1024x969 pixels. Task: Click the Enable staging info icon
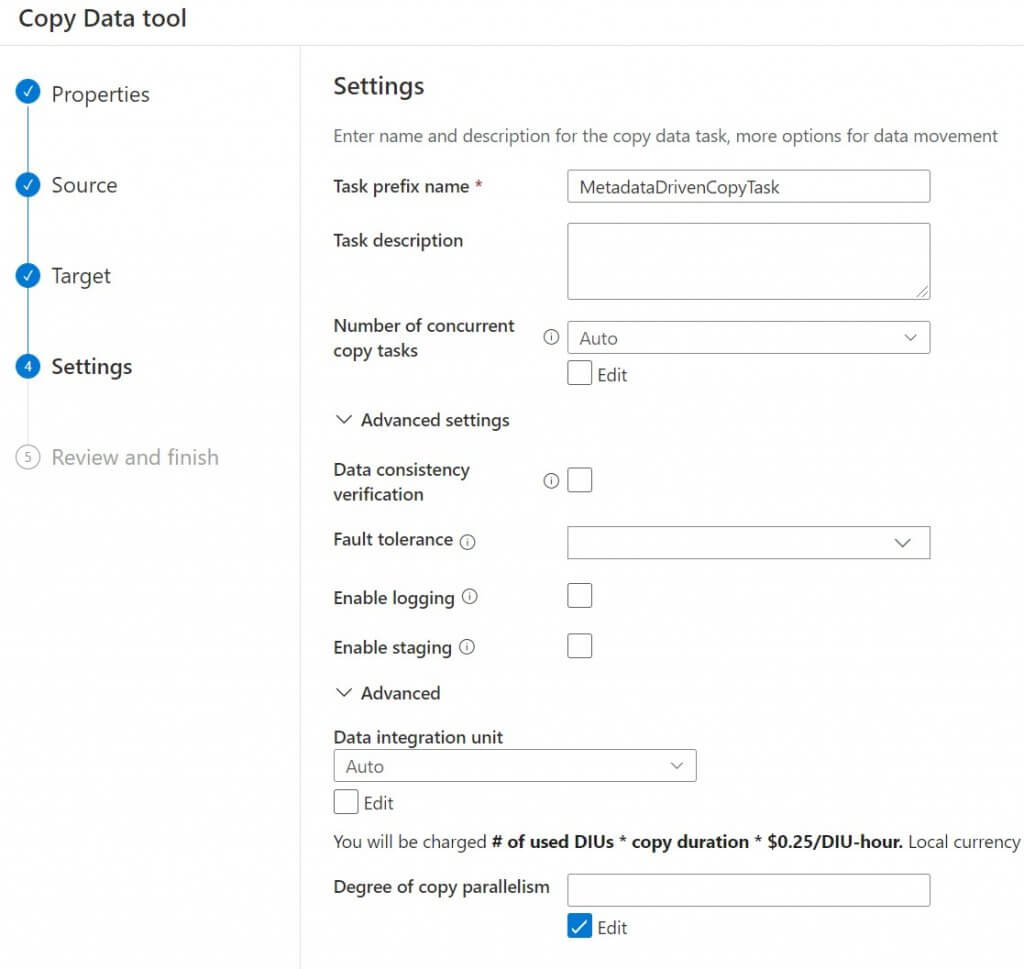[466, 648]
